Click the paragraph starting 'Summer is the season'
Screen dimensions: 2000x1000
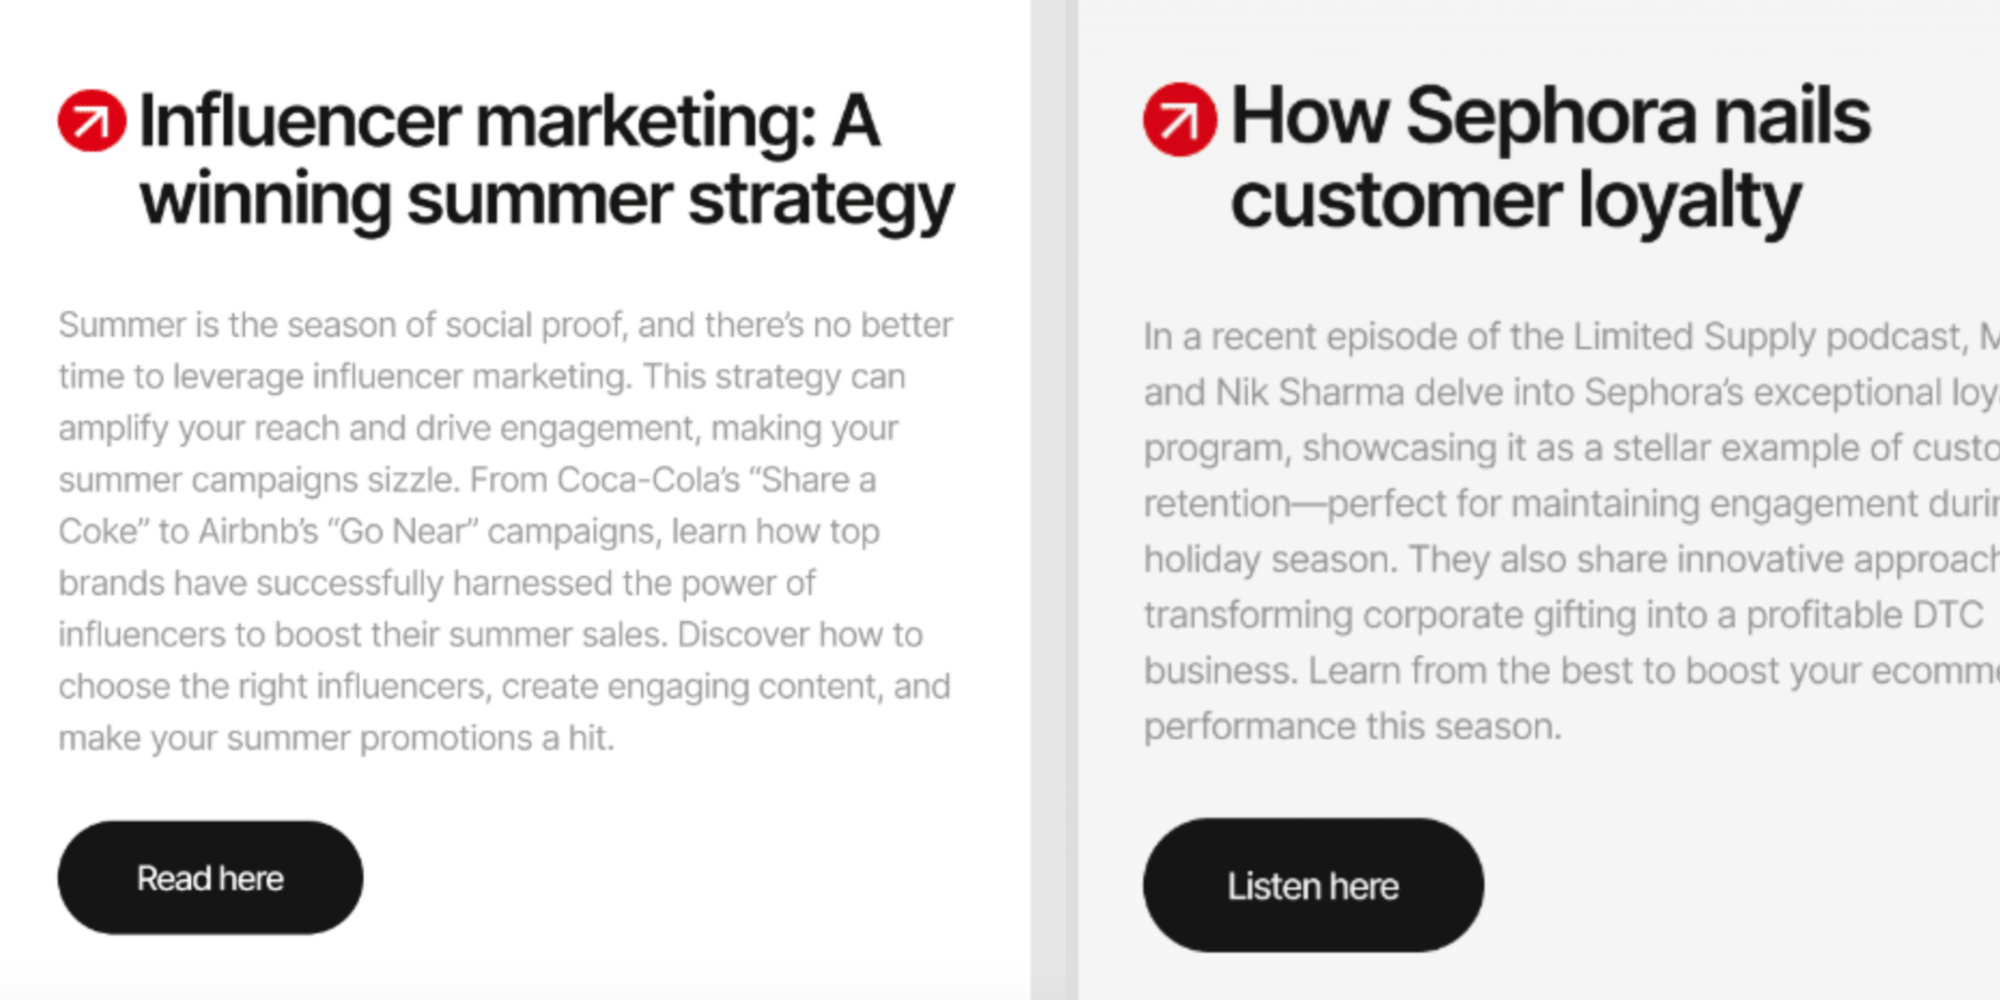tap(506, 531)
